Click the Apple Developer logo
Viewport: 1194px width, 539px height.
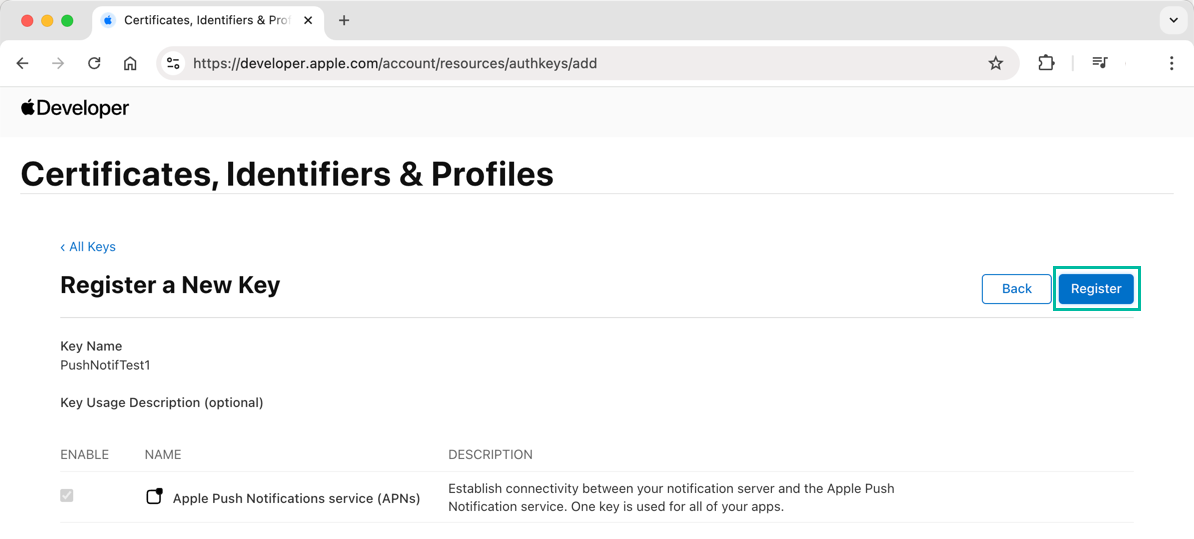[x=75, y=108]
